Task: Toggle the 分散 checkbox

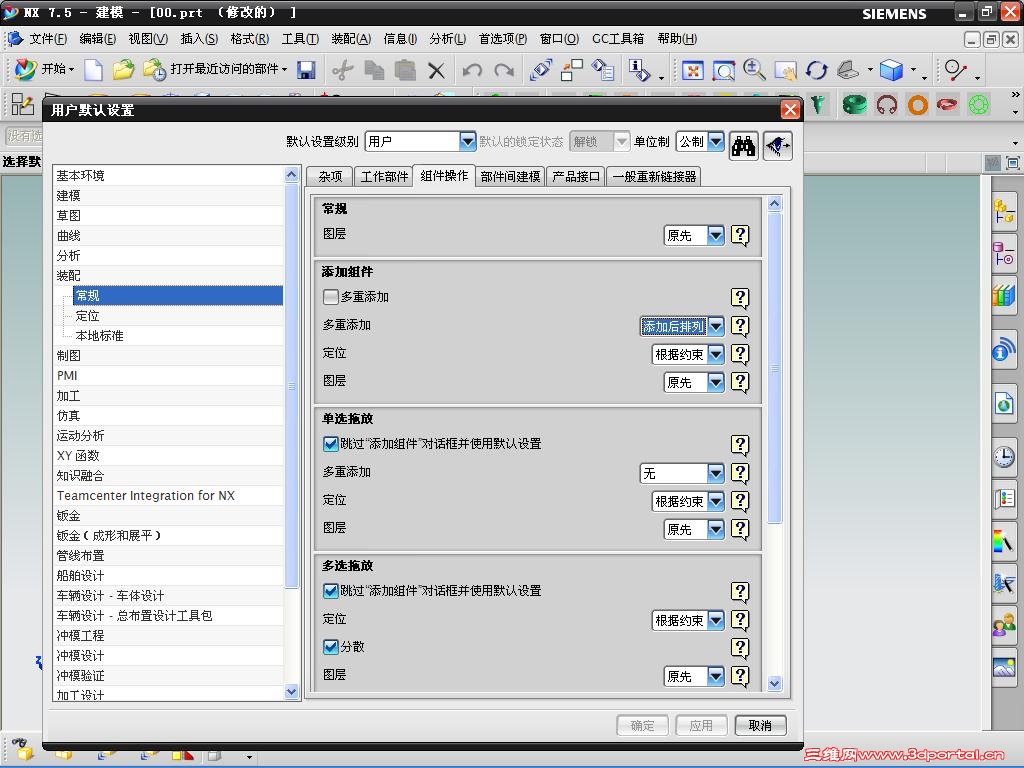Action: (x=330, y=647)
